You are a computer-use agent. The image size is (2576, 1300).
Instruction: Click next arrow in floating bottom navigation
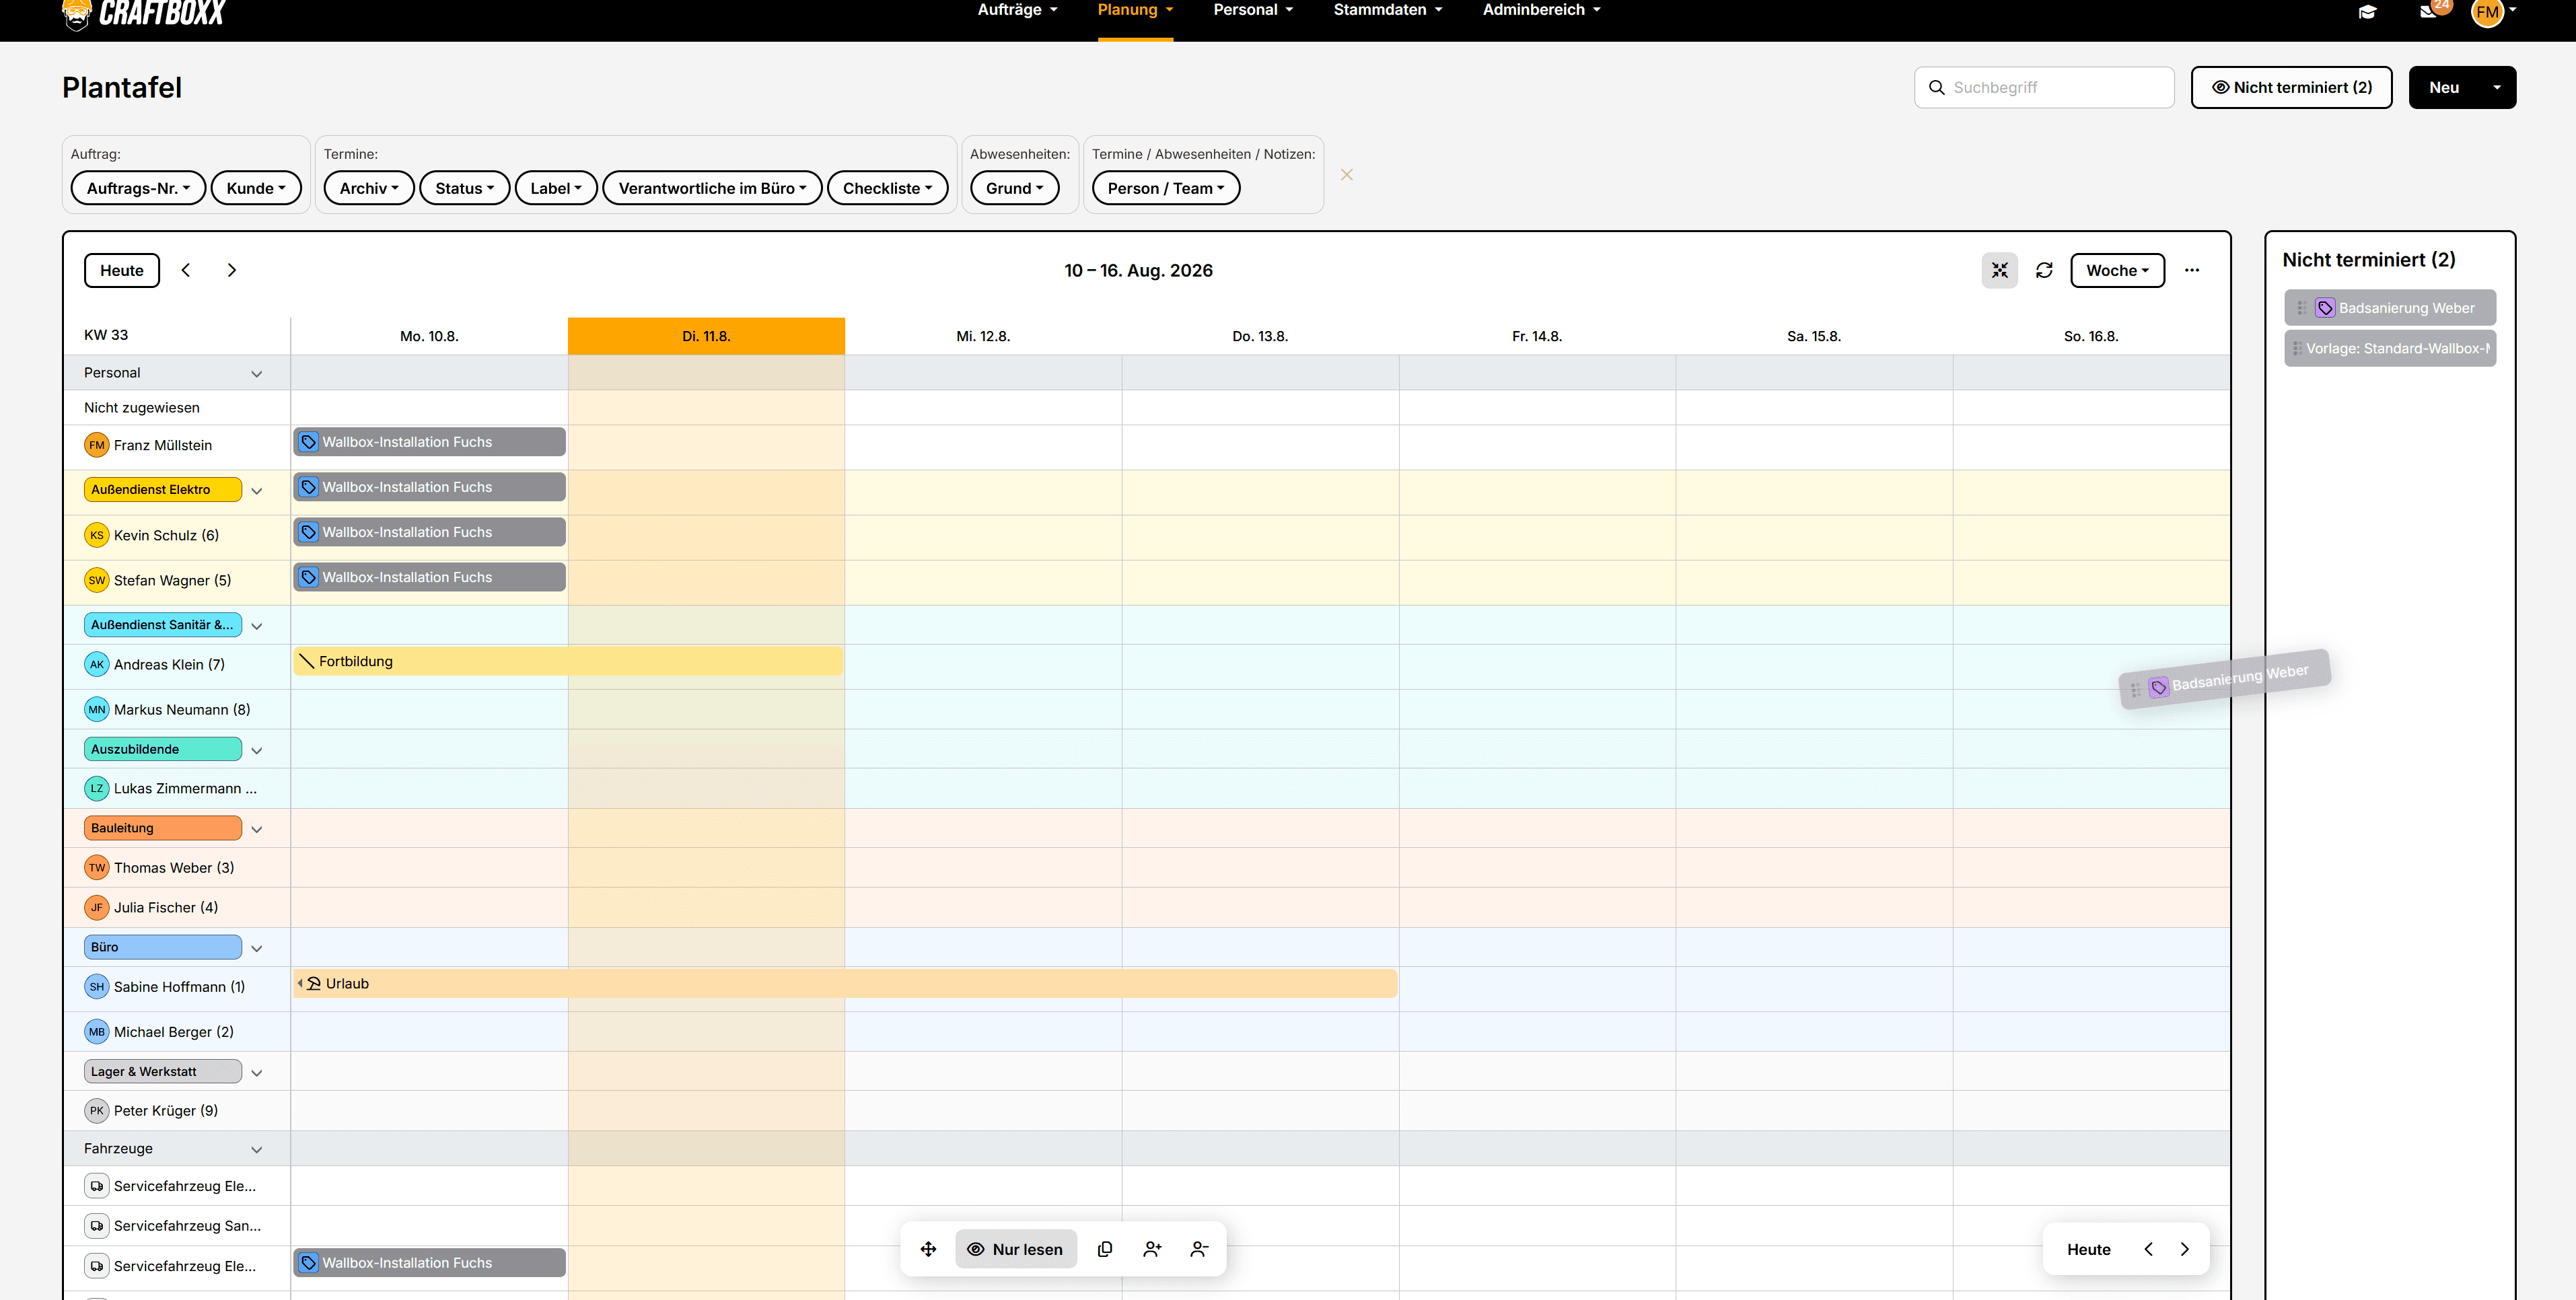2185,1249
